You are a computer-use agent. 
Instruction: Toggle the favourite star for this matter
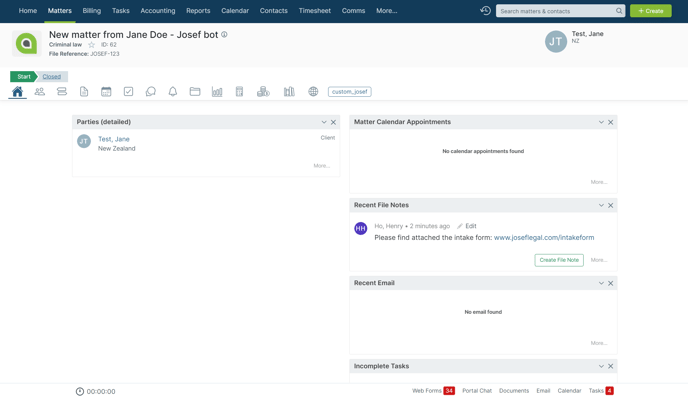point(91,45)
